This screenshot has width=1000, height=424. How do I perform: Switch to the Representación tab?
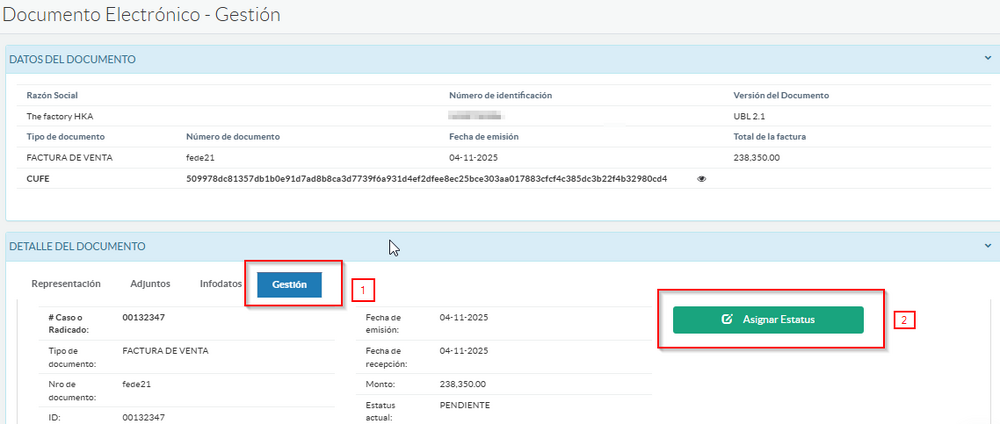click(66, 284)
